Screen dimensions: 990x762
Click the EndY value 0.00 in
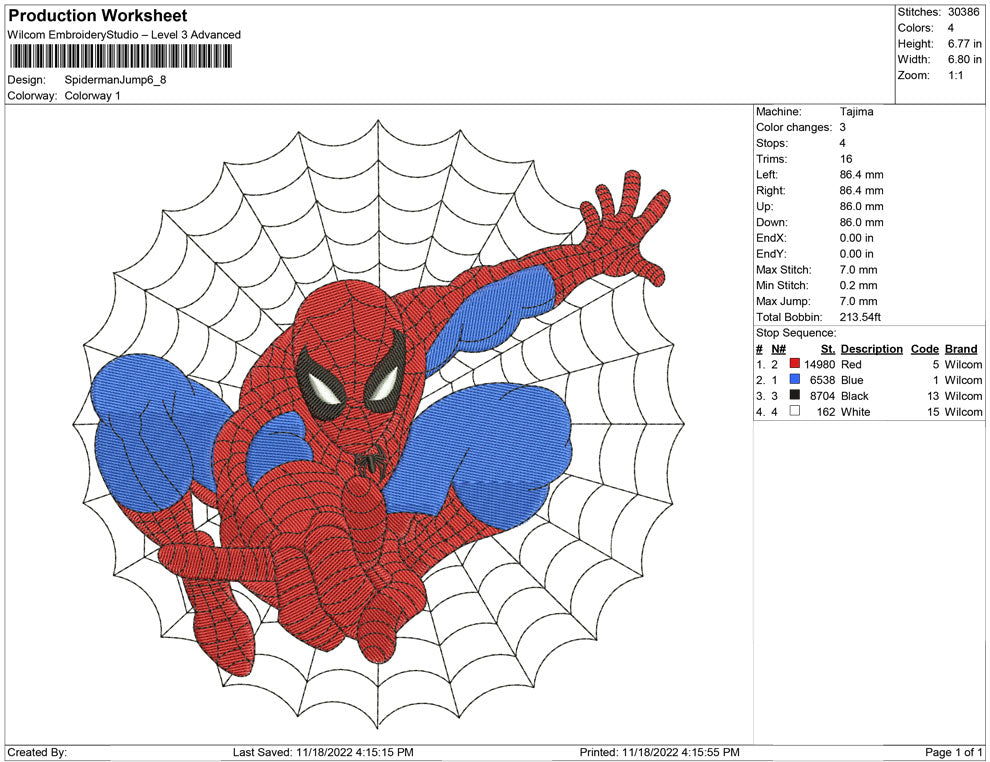tap(857, 254)
